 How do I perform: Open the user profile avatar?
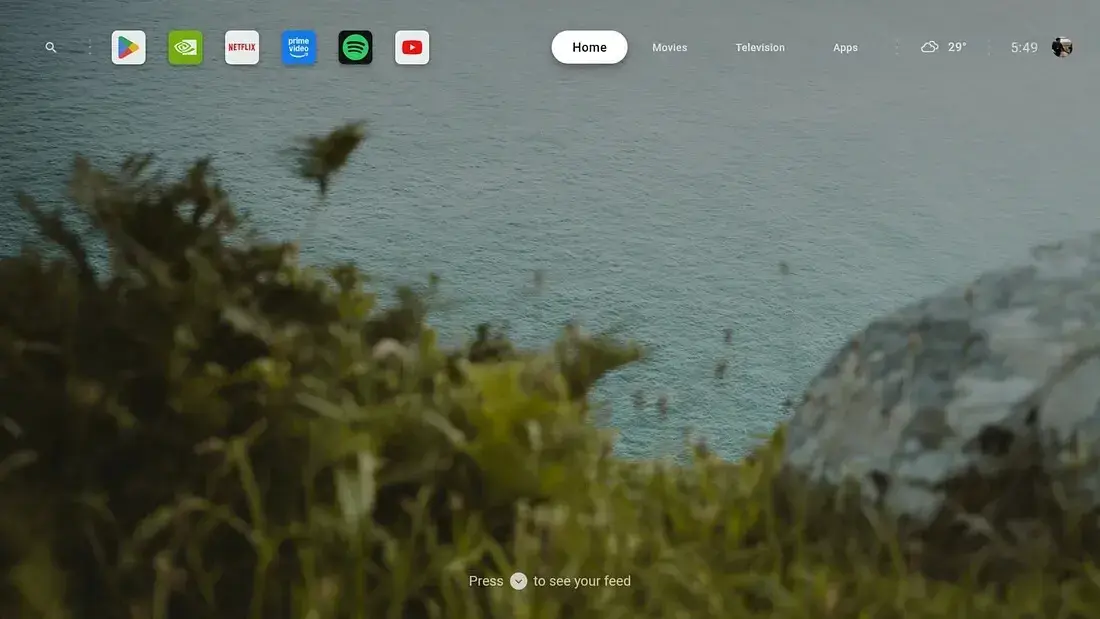(x=1062, y=47)
